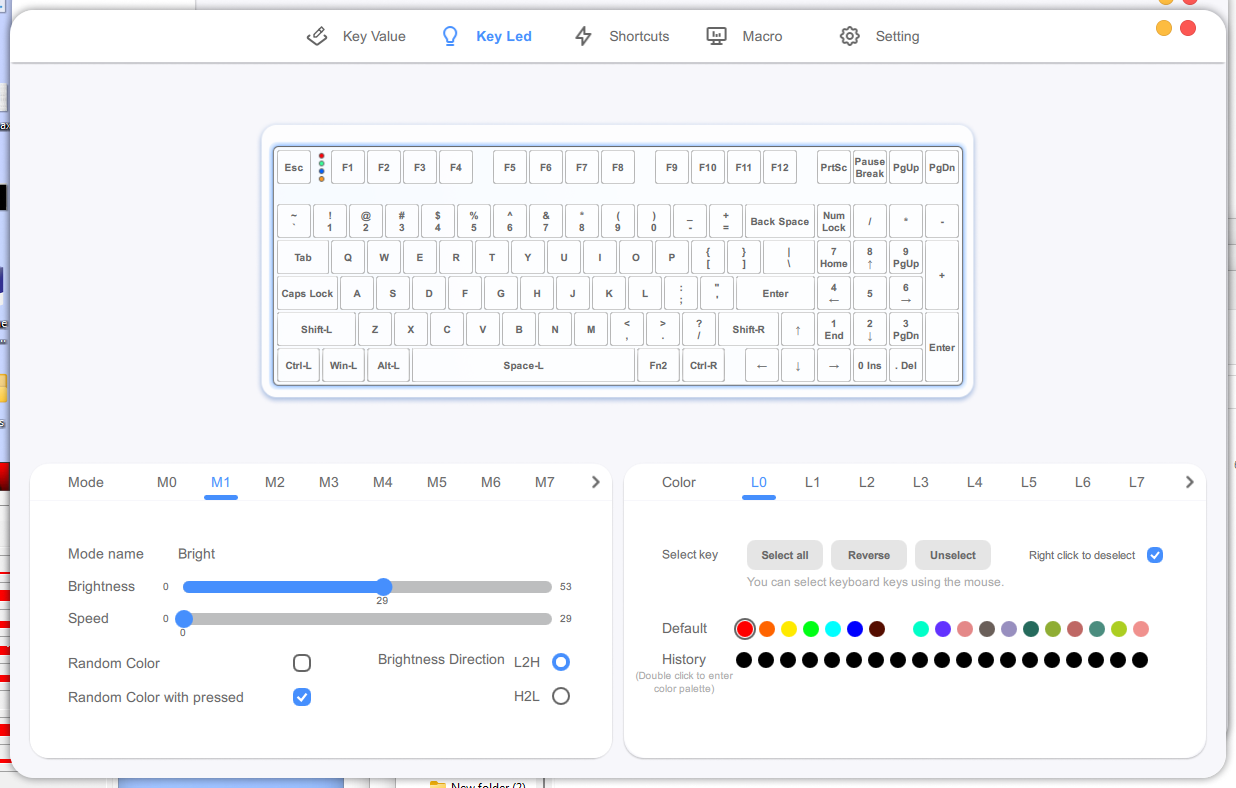This screenshot has height=788, width=1236.
Task: Open Shortcuts lightning bolt icon
Action: [x=584, y=36]
